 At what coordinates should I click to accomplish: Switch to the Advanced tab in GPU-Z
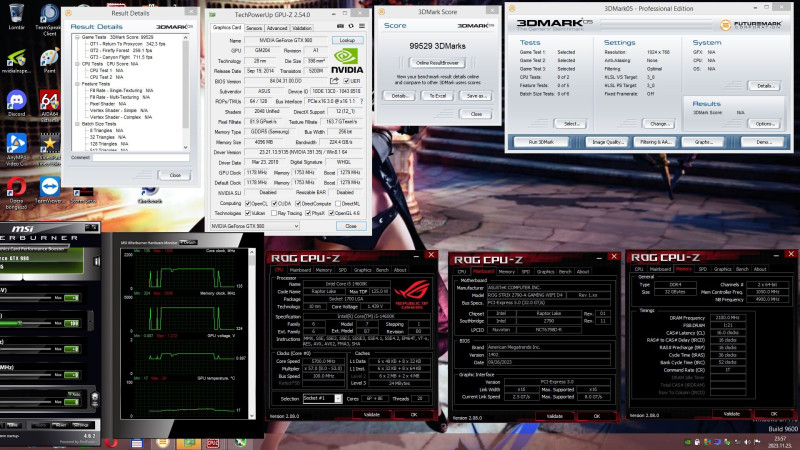[x=277, y=28]
